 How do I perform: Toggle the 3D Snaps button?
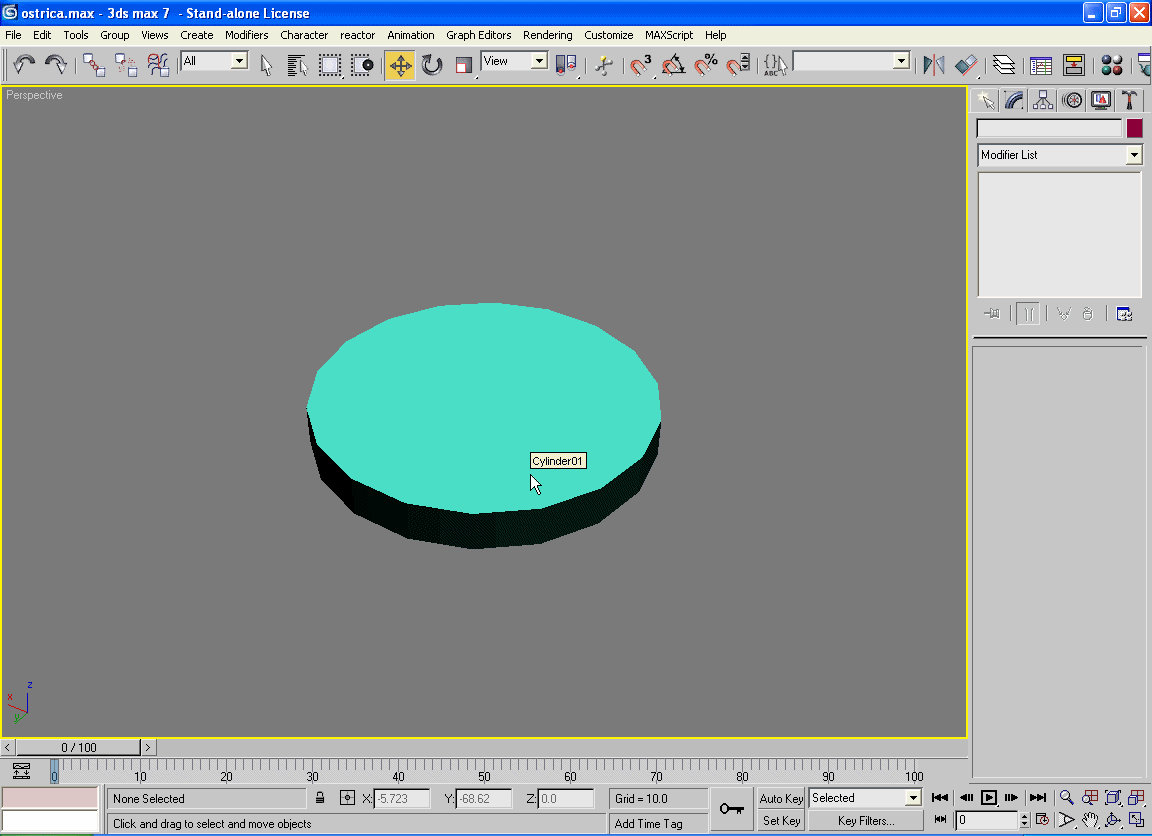tap(640, 66)
